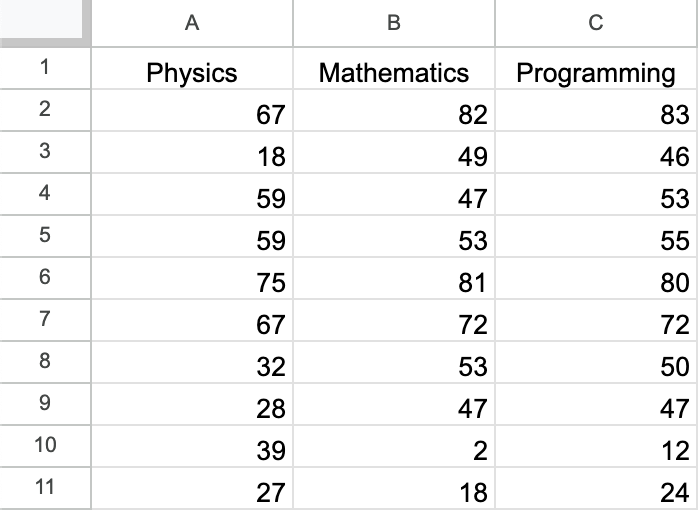
Task: Select row 3 header
Action: pyautogui.click(x=45, y=152)
